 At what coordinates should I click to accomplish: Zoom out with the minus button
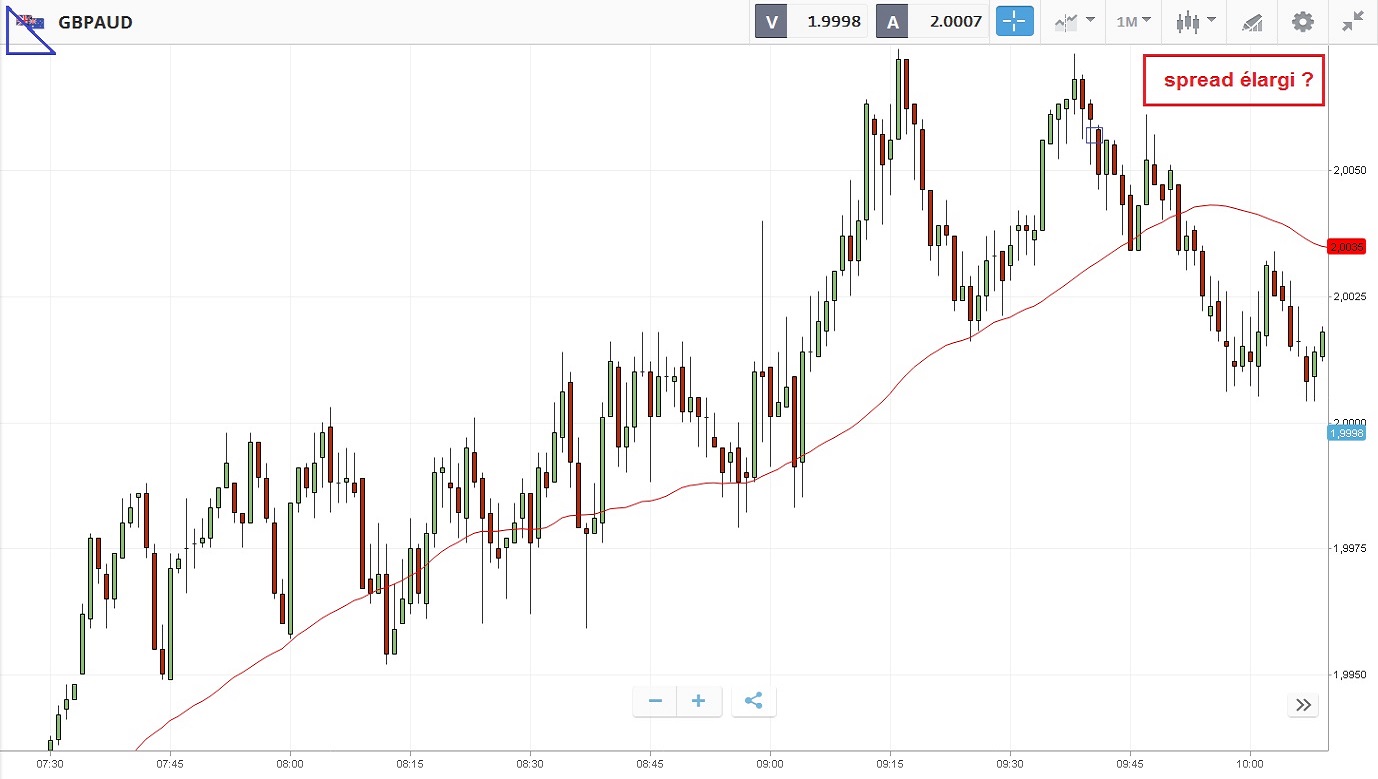655,701
